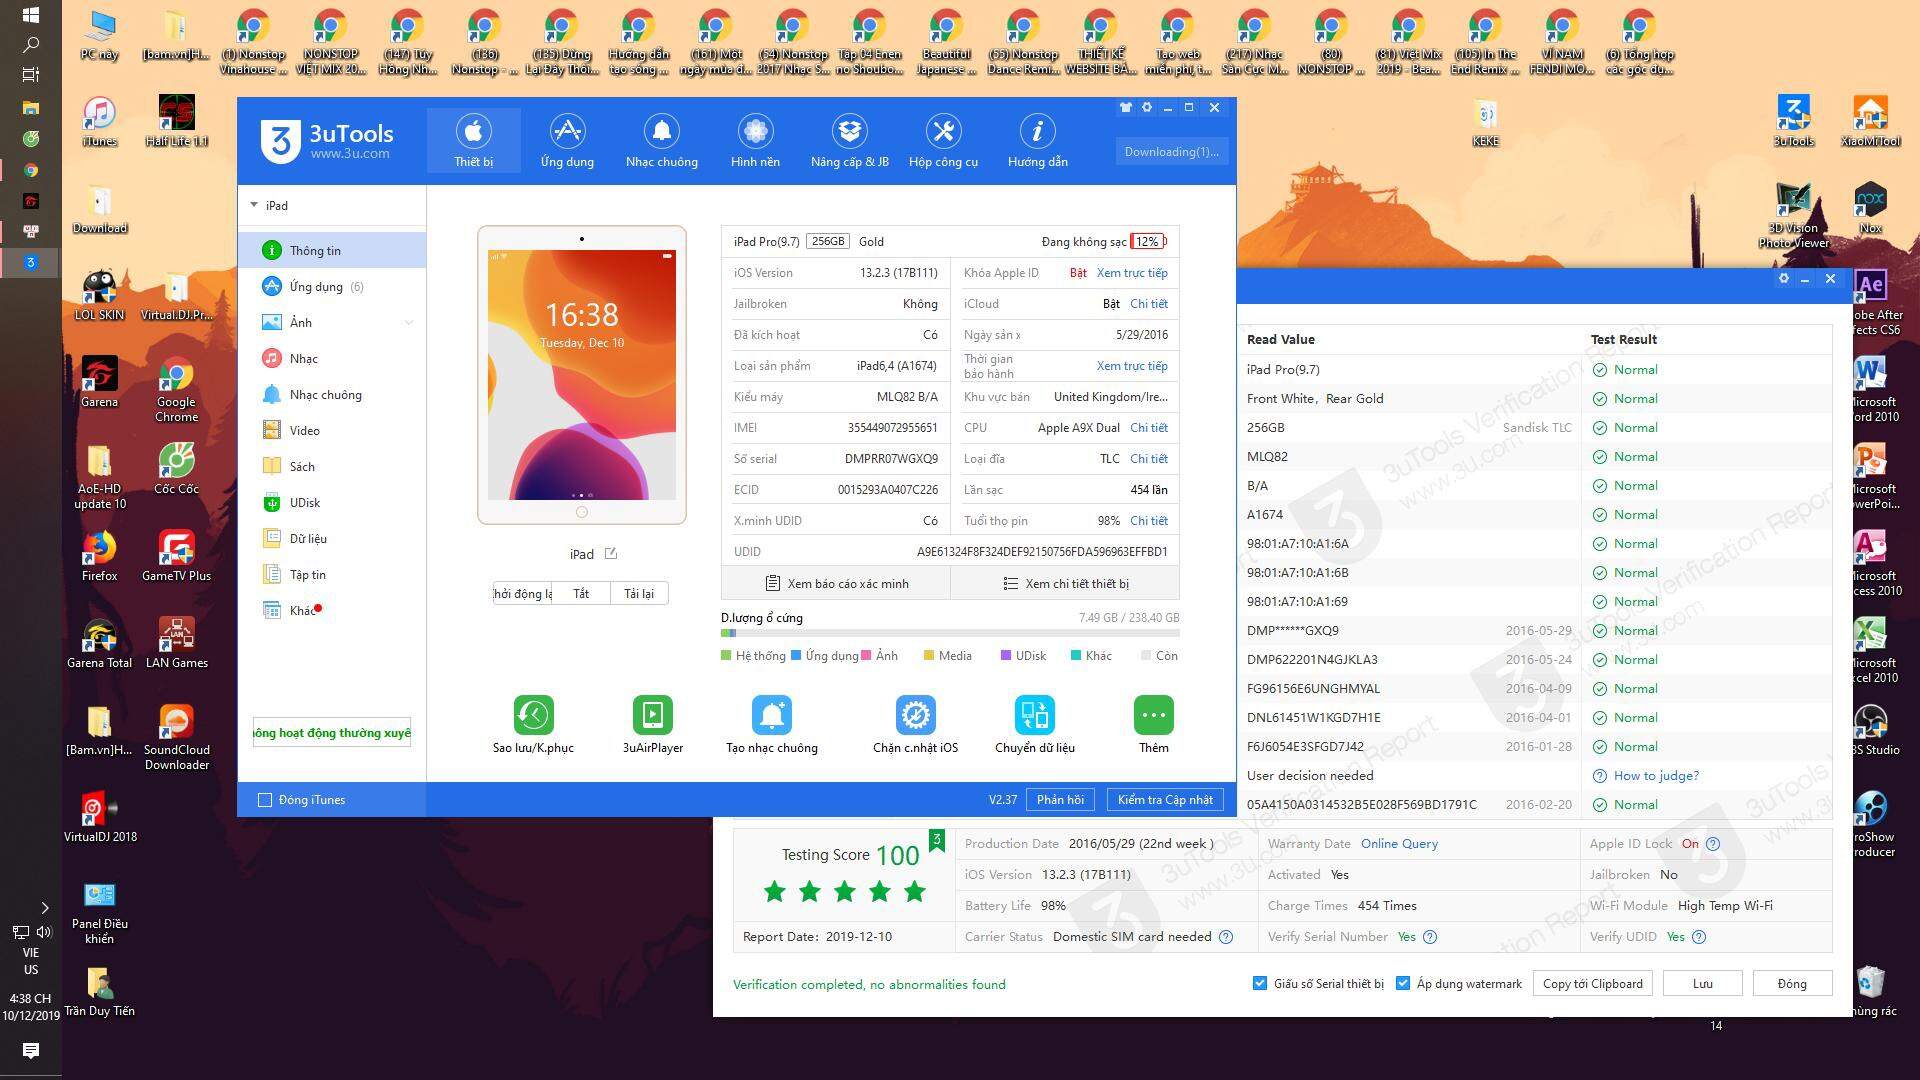Launch the 3uAirPlayer tool
The width and height of the screenshot is (1920, 1080).
tap(652, 715)
